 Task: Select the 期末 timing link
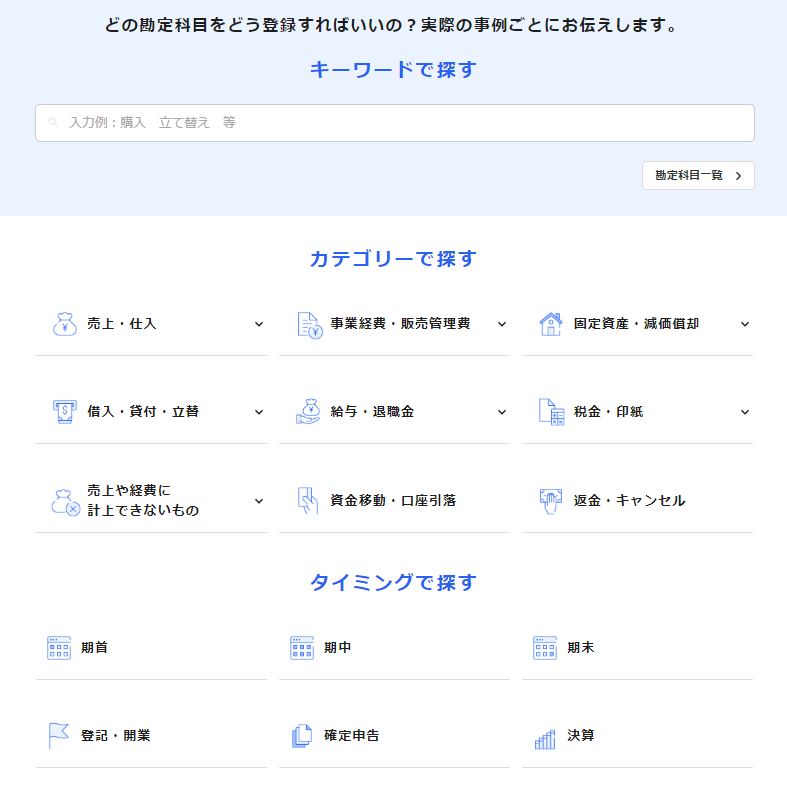click(x=637, y=648)
